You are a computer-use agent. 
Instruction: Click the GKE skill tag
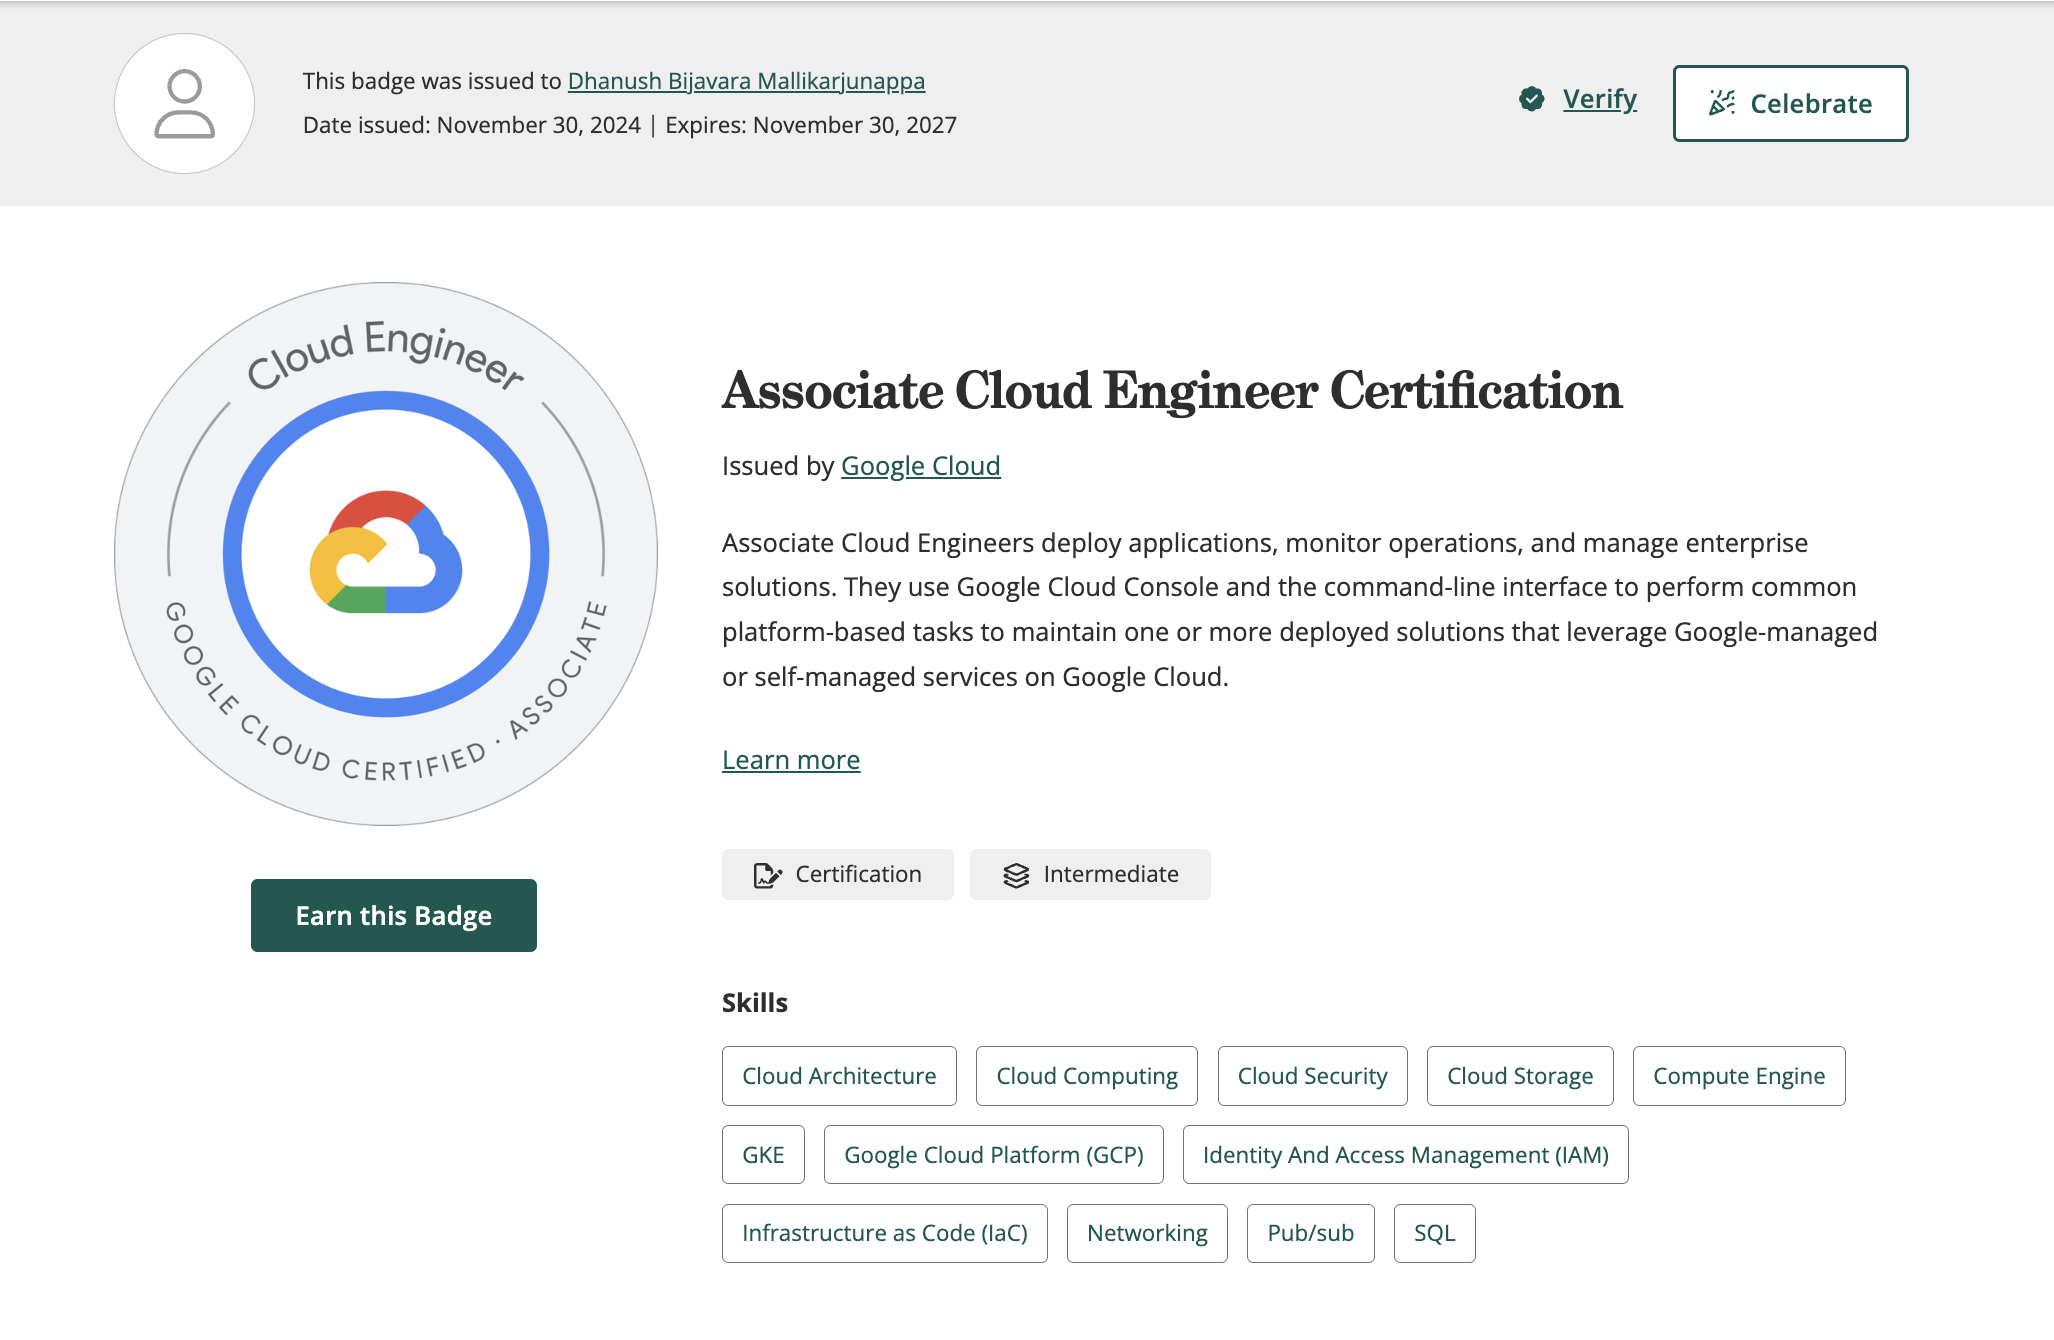pyautogui.click(x=763, y=1155)
